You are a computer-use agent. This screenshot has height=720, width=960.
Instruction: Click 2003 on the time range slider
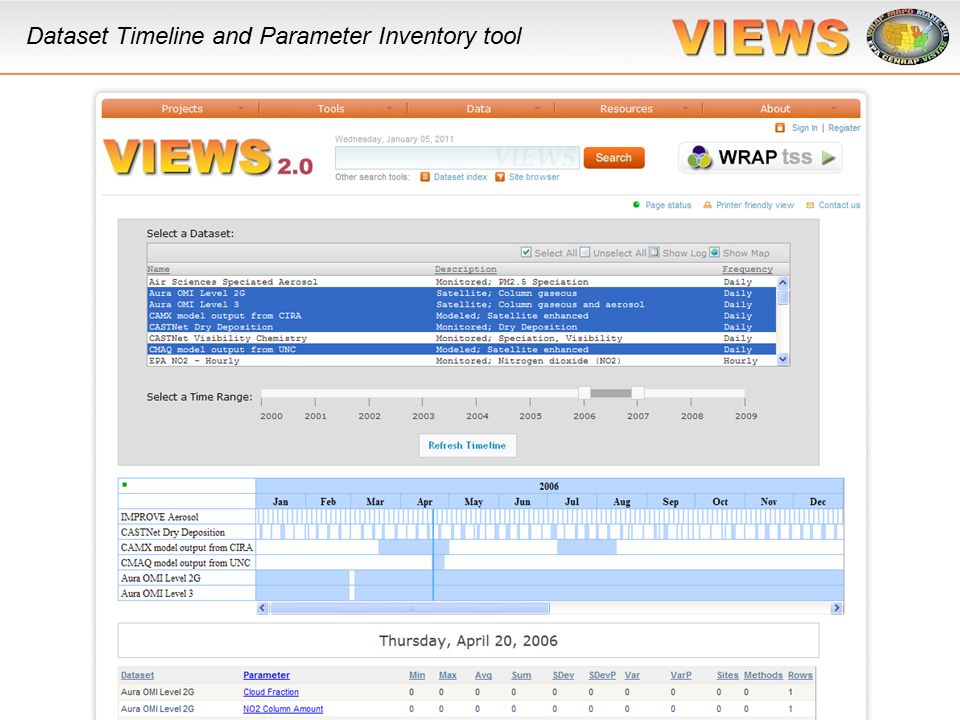click(423, 416)
